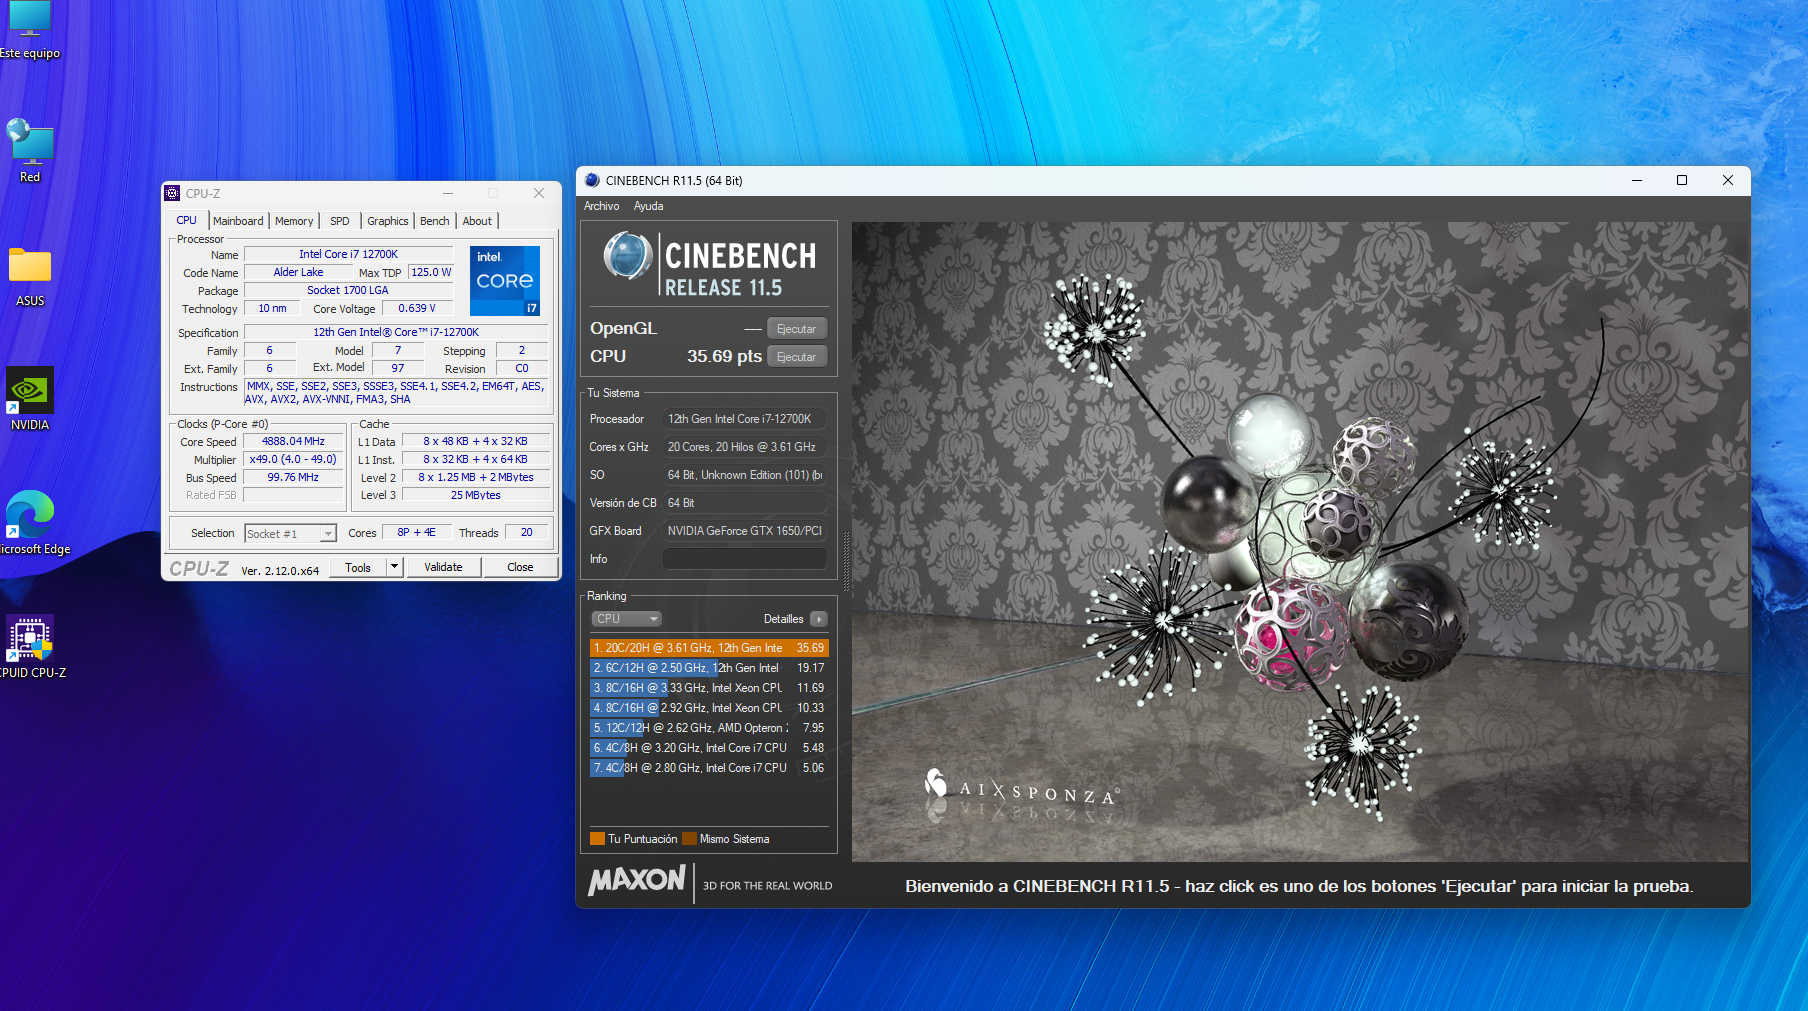Viewport: 1808px width, 1011px height.
Task: Select ranking row 3 8C/16H 3.33 GHz
Action: click(709, 688)
